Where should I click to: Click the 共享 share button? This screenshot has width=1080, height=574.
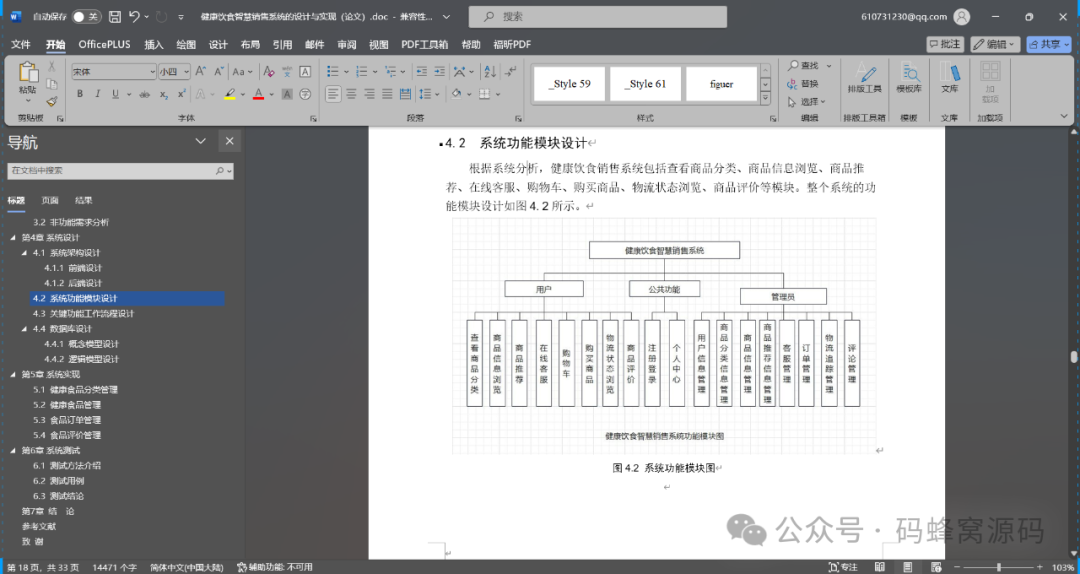[x=1049, y=44]
